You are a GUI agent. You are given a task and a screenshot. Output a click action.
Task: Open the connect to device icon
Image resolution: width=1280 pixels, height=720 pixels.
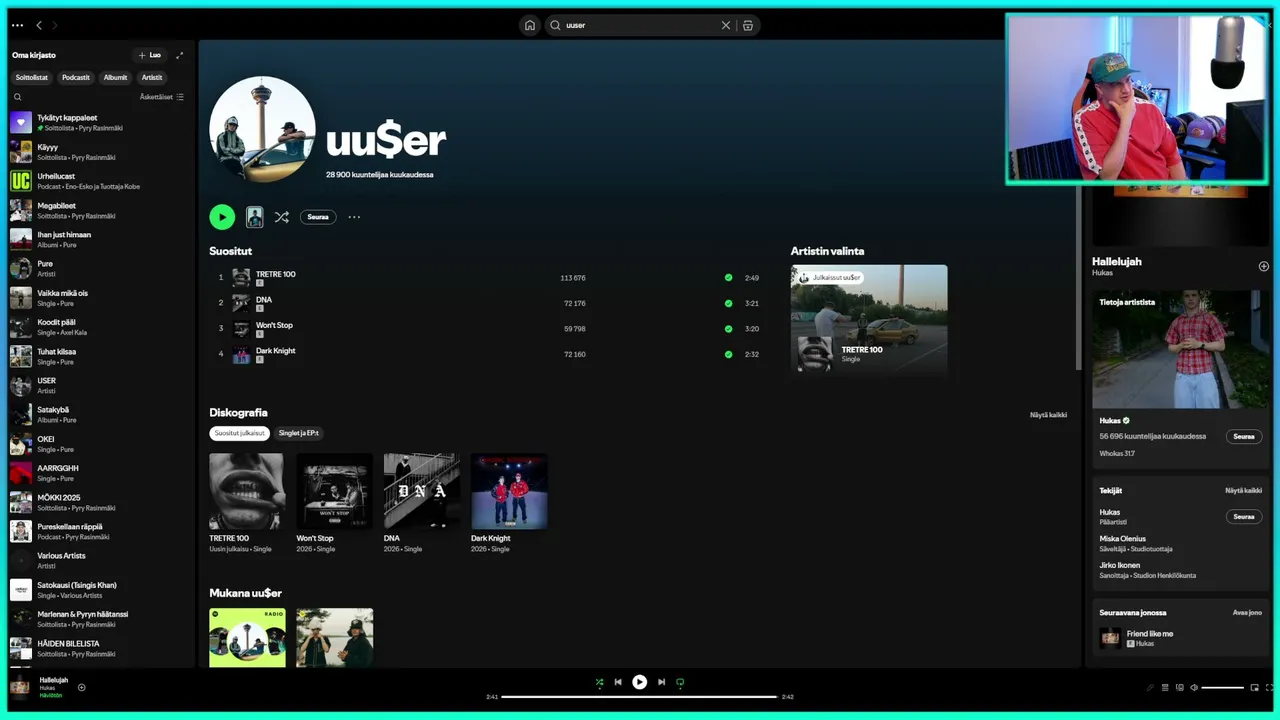[x=1180, y=688]
